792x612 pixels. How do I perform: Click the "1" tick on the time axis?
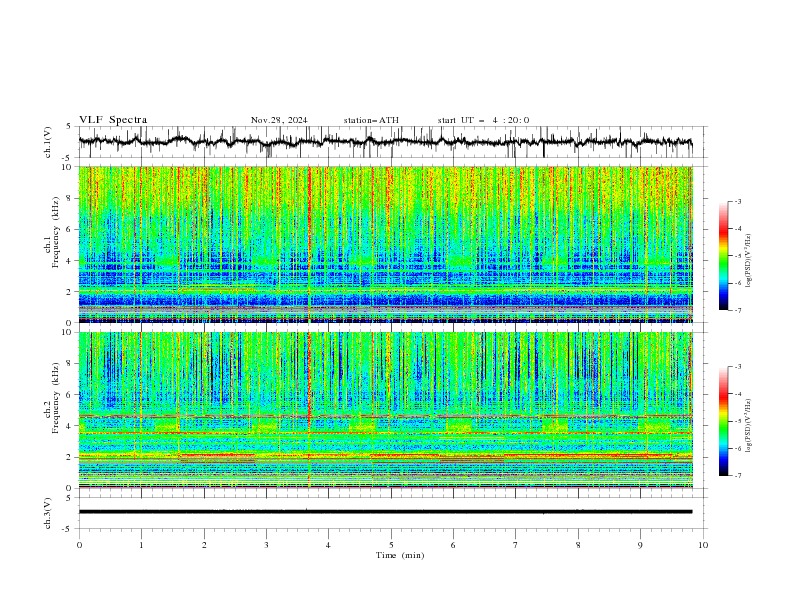[x=141, y=545]
